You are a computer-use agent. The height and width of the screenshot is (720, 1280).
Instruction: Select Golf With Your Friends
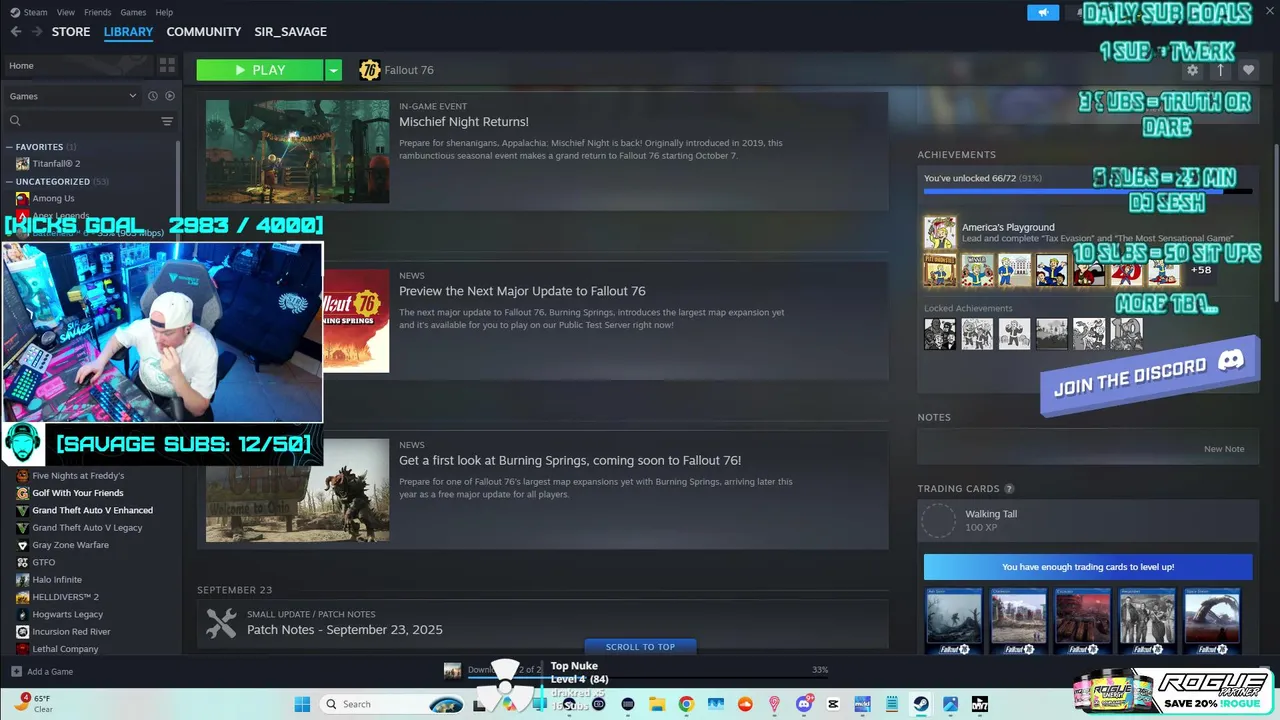[x=78, y=493]
